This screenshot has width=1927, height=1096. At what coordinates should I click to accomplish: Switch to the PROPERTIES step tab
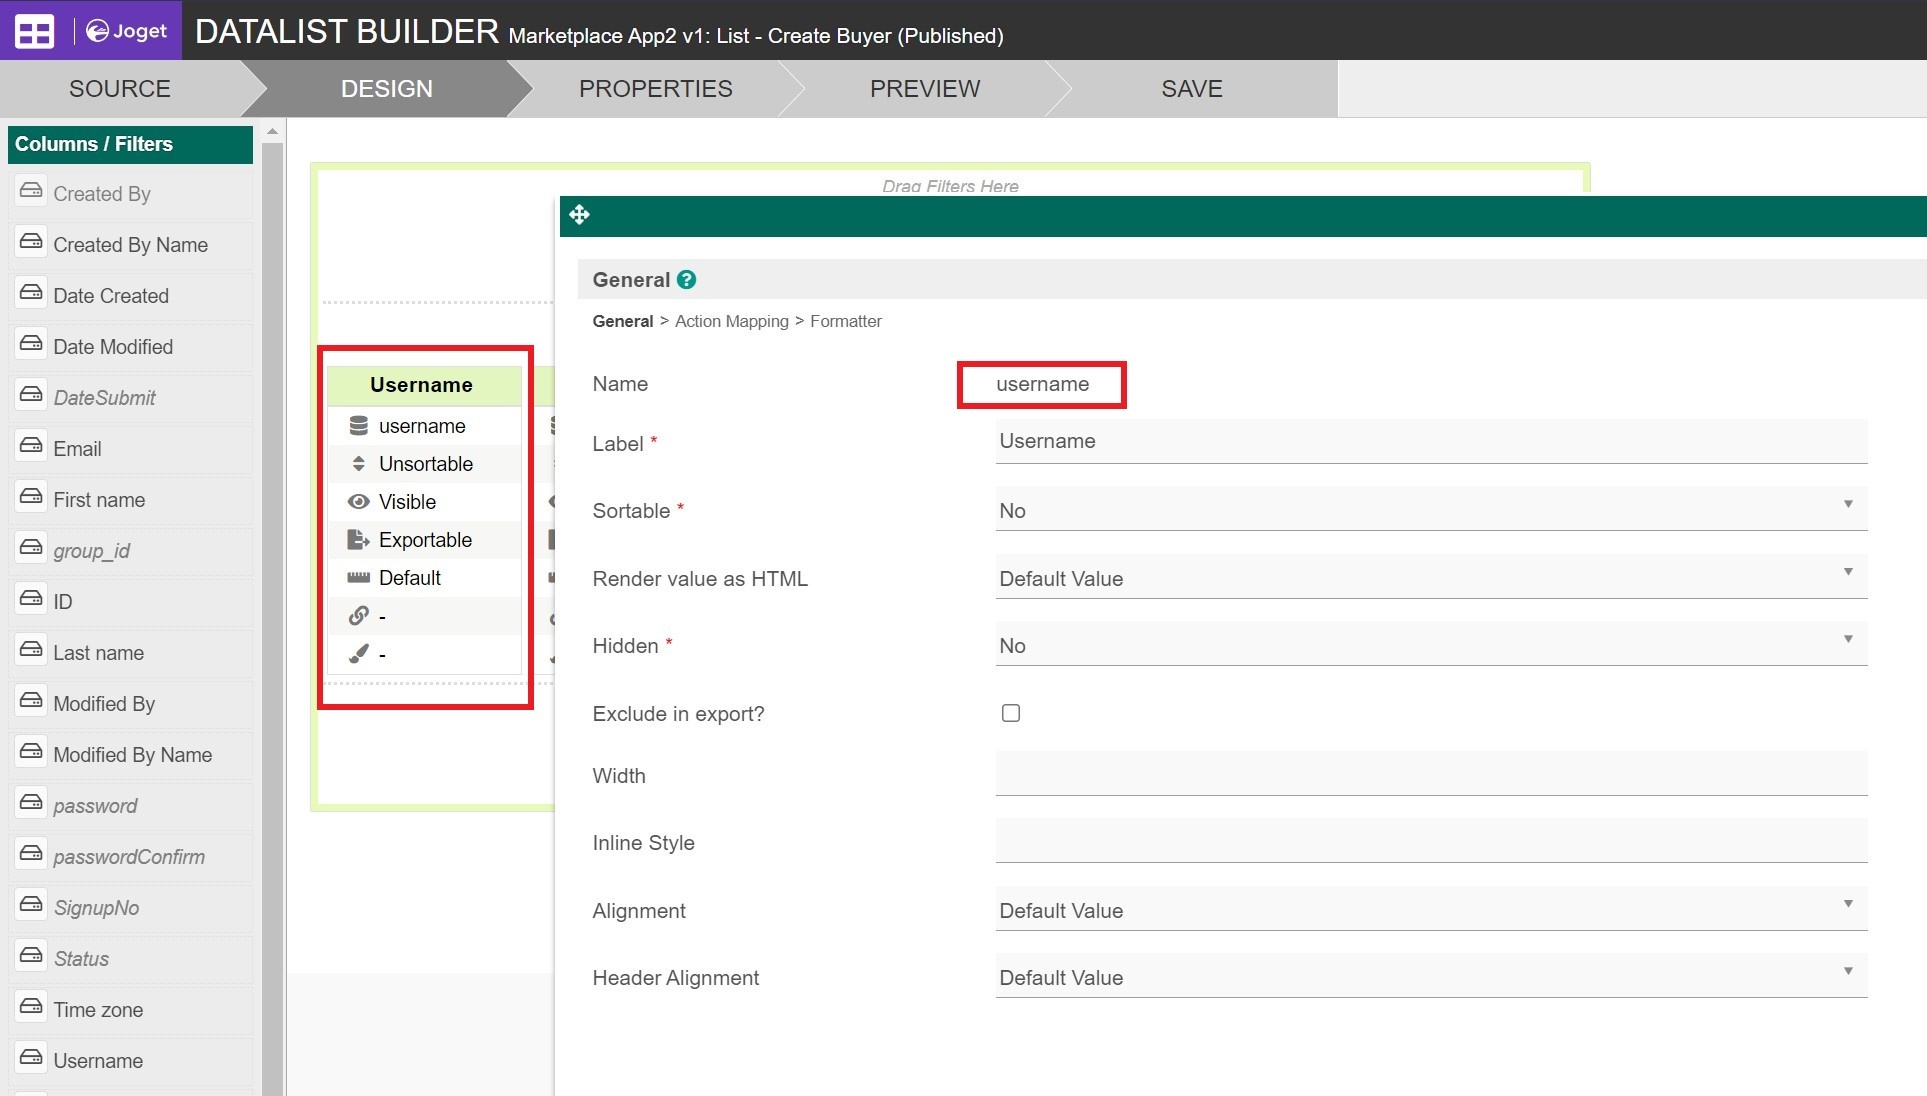coord(655,89)
